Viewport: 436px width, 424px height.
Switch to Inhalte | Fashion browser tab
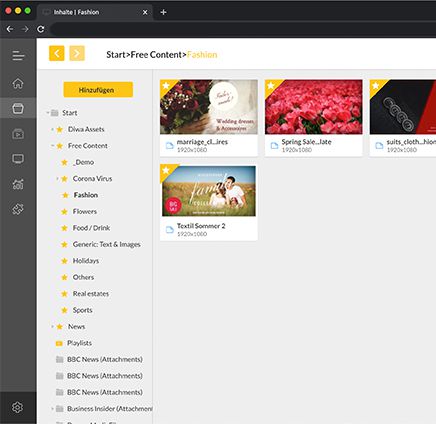tap(95, 12)
